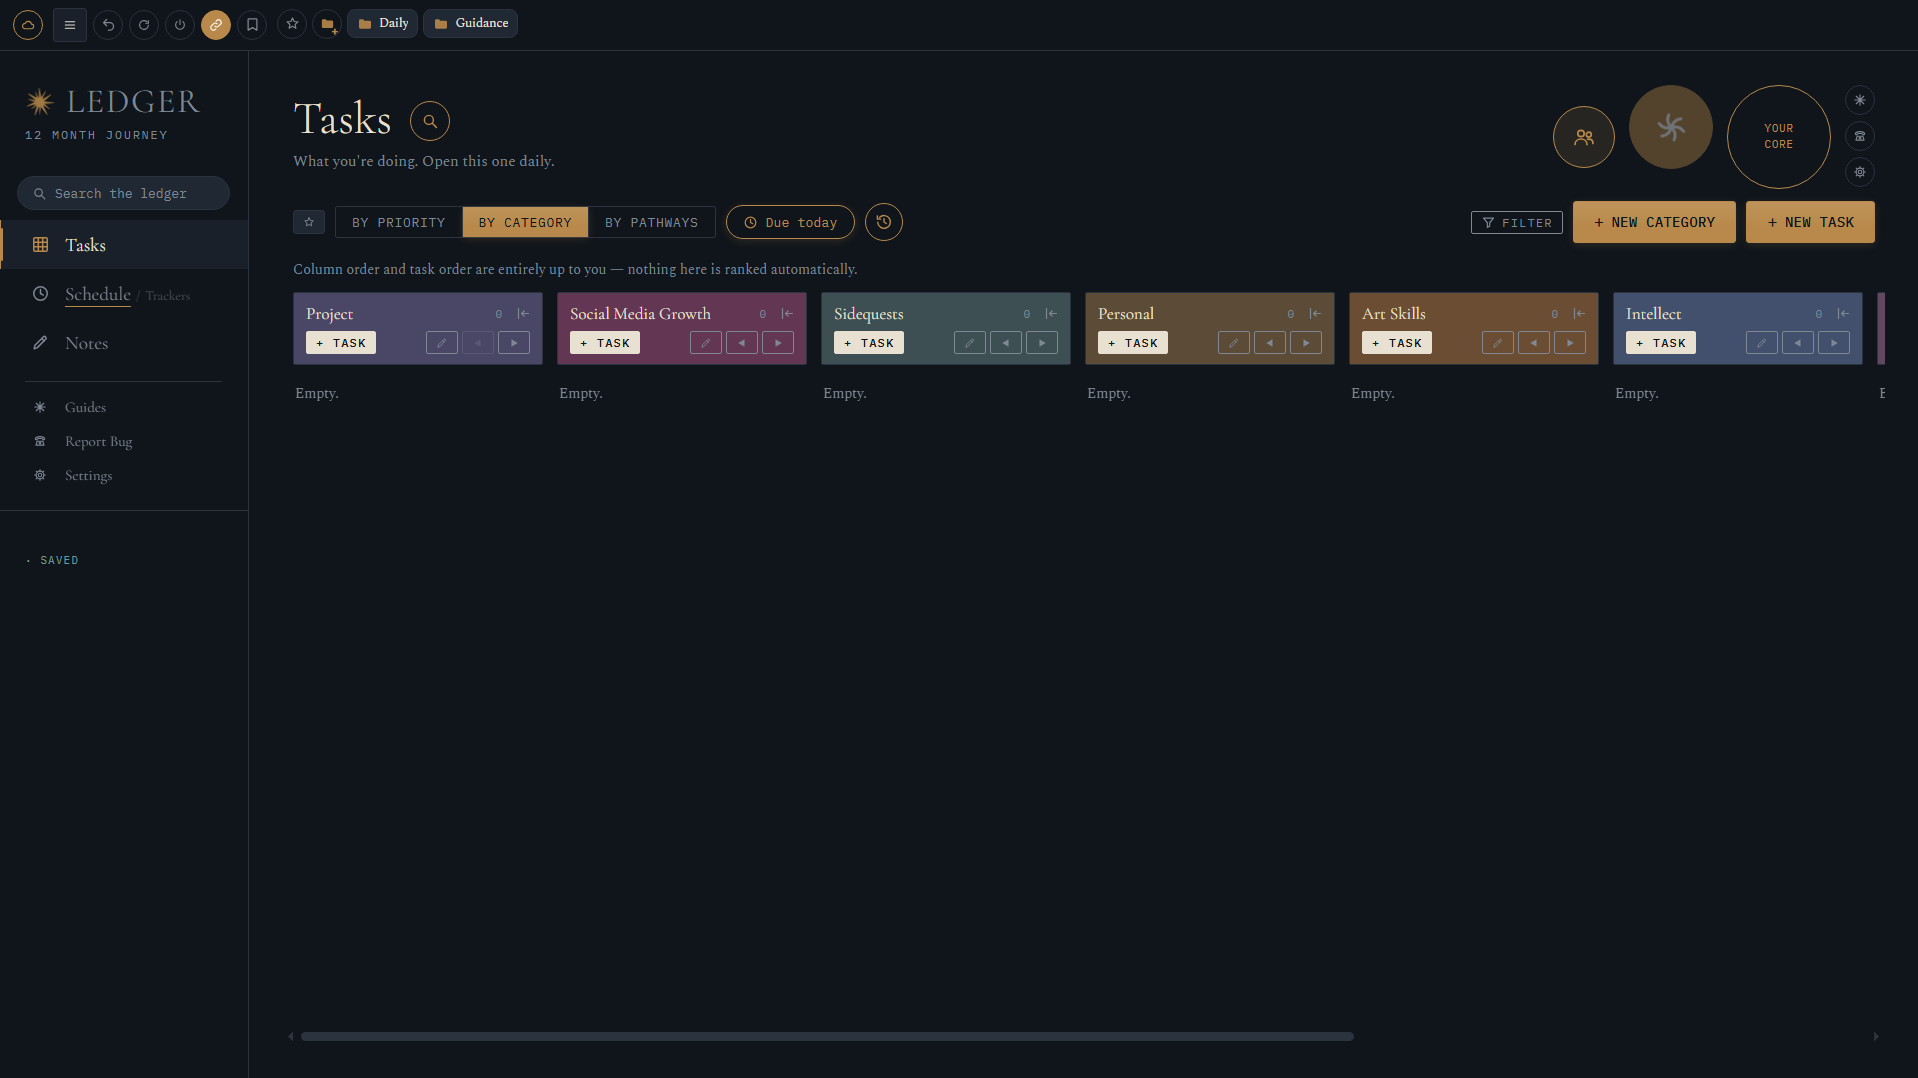Open Schedule in the sidebar
1918x1078 pixels.
pos(98,294)
